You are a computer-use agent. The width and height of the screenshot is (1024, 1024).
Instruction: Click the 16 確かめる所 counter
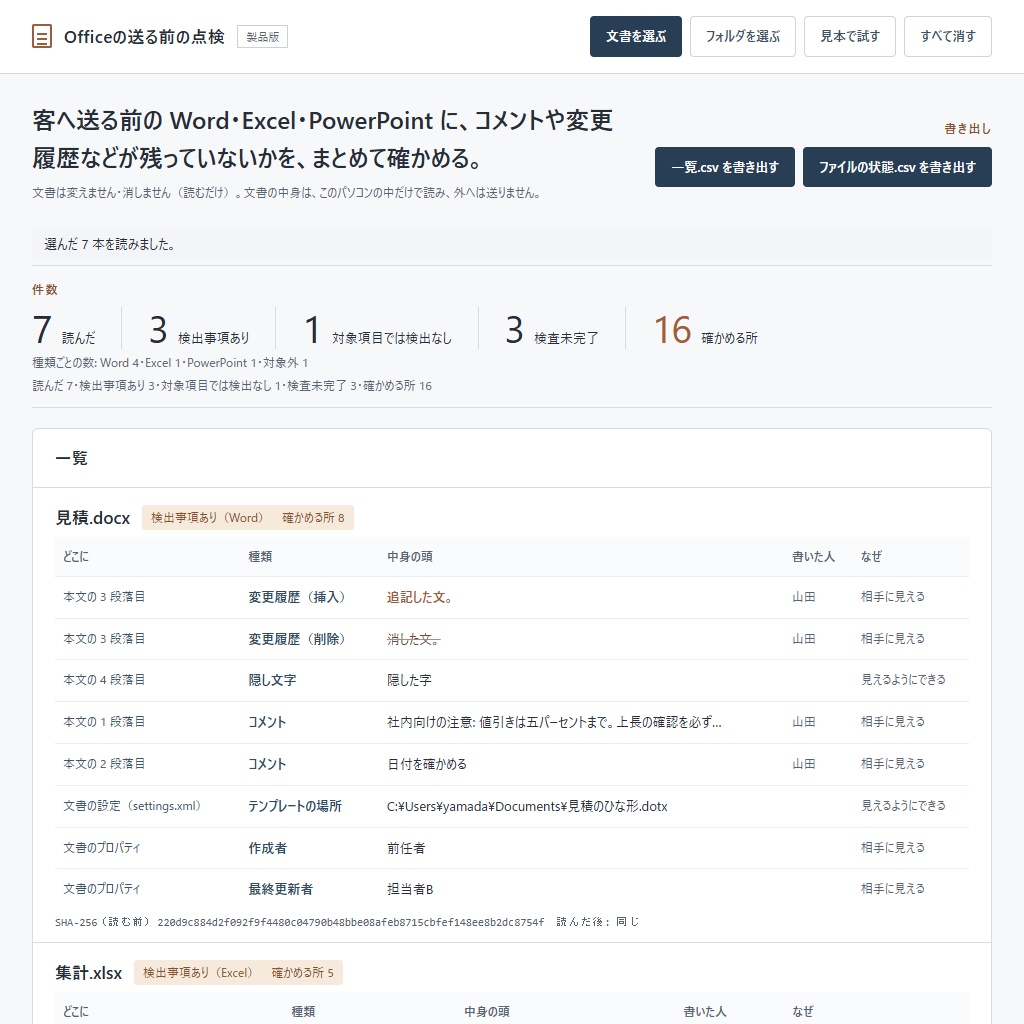(706, 330)
